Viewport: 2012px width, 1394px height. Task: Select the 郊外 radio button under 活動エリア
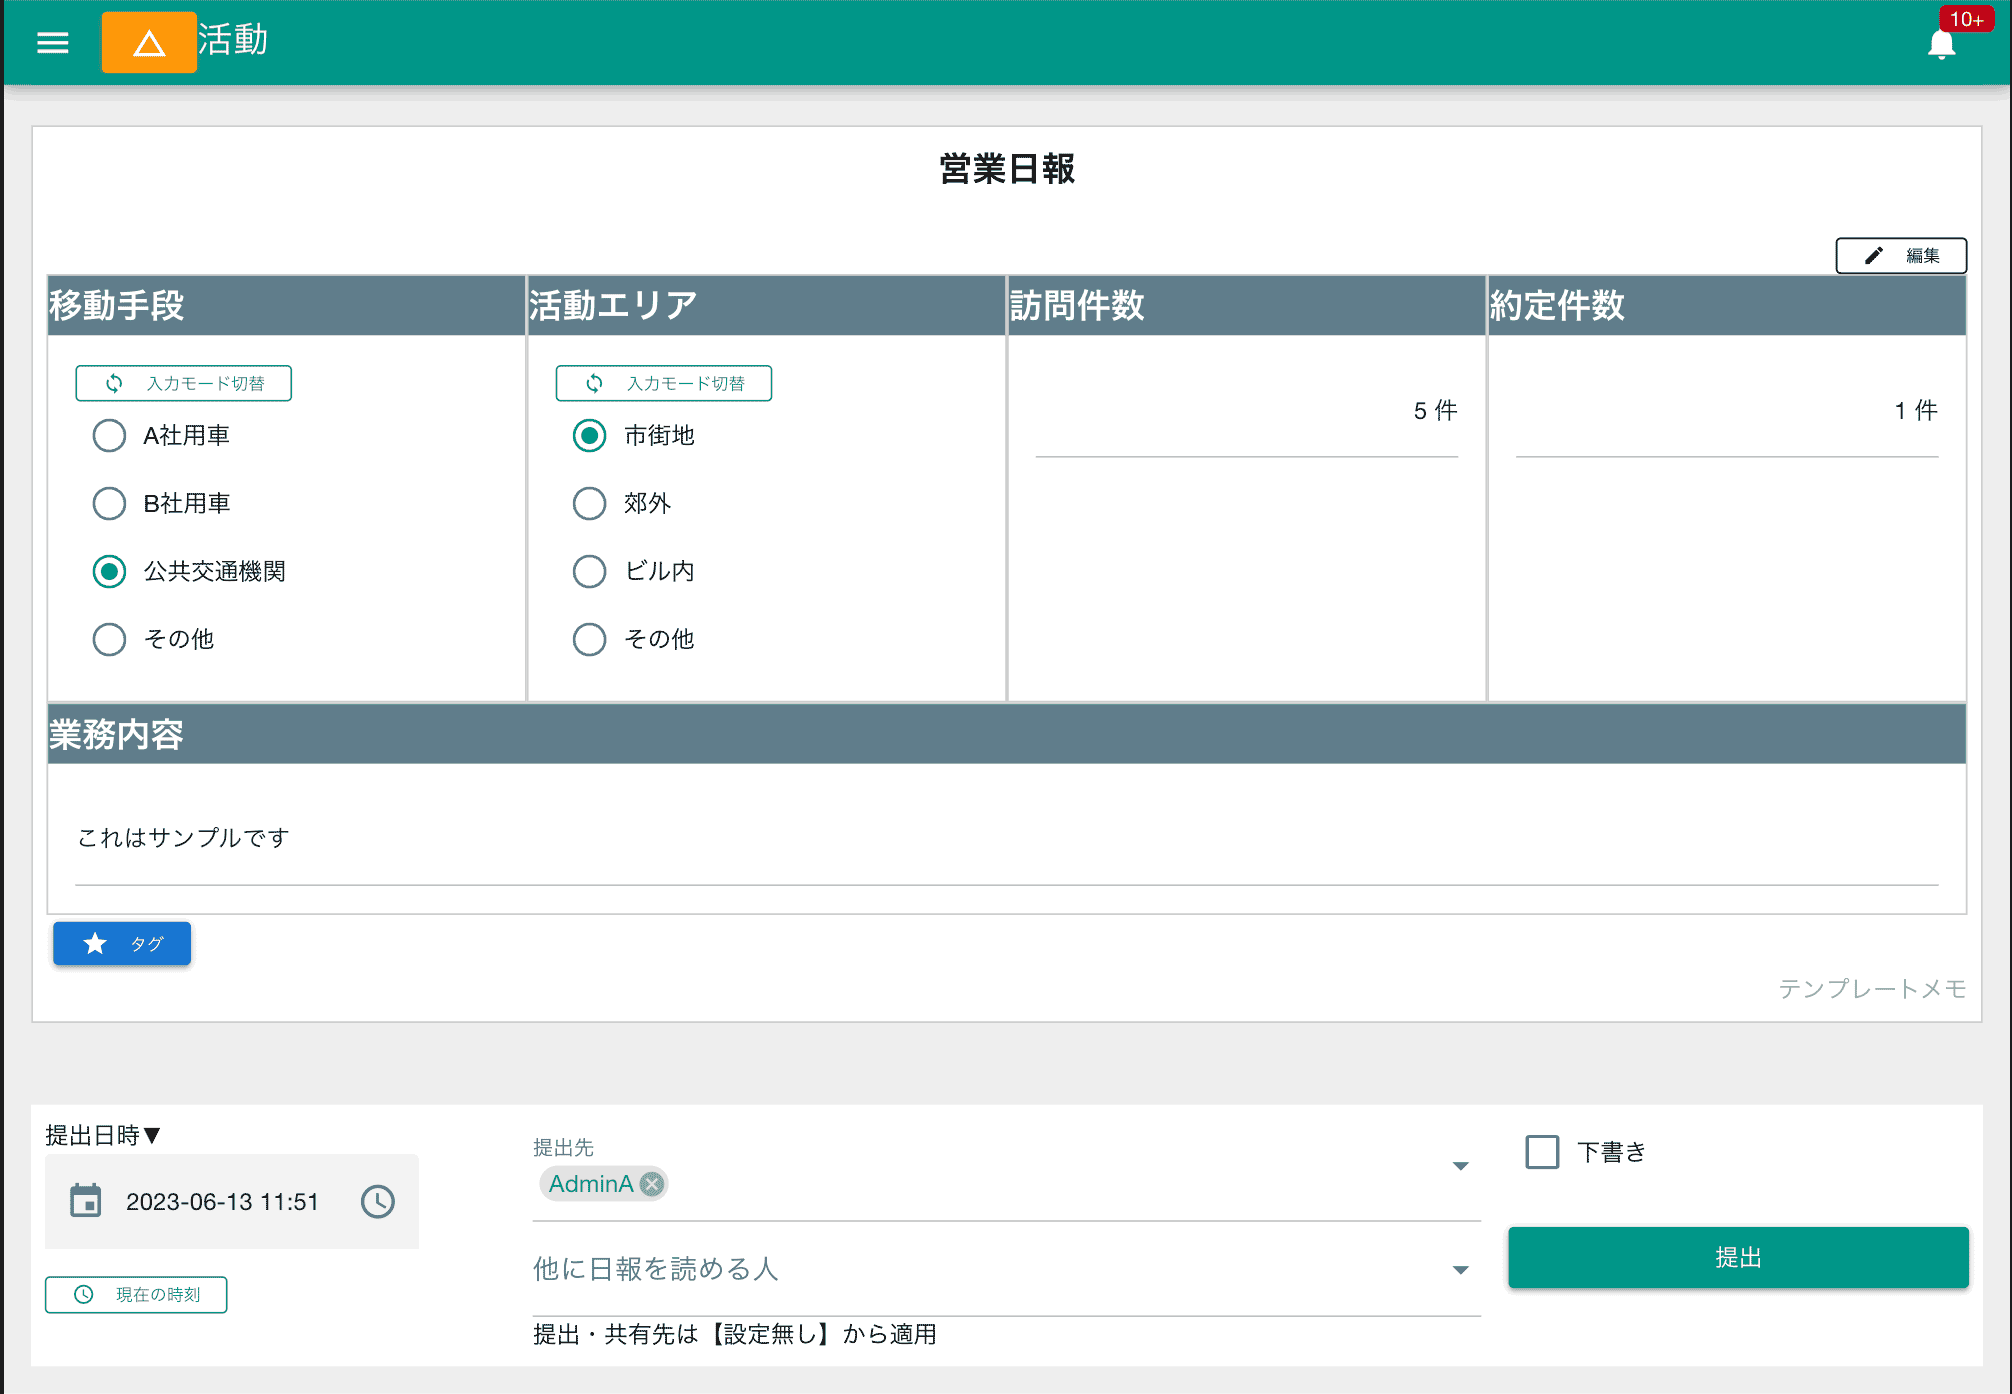[x=589, y=503]
